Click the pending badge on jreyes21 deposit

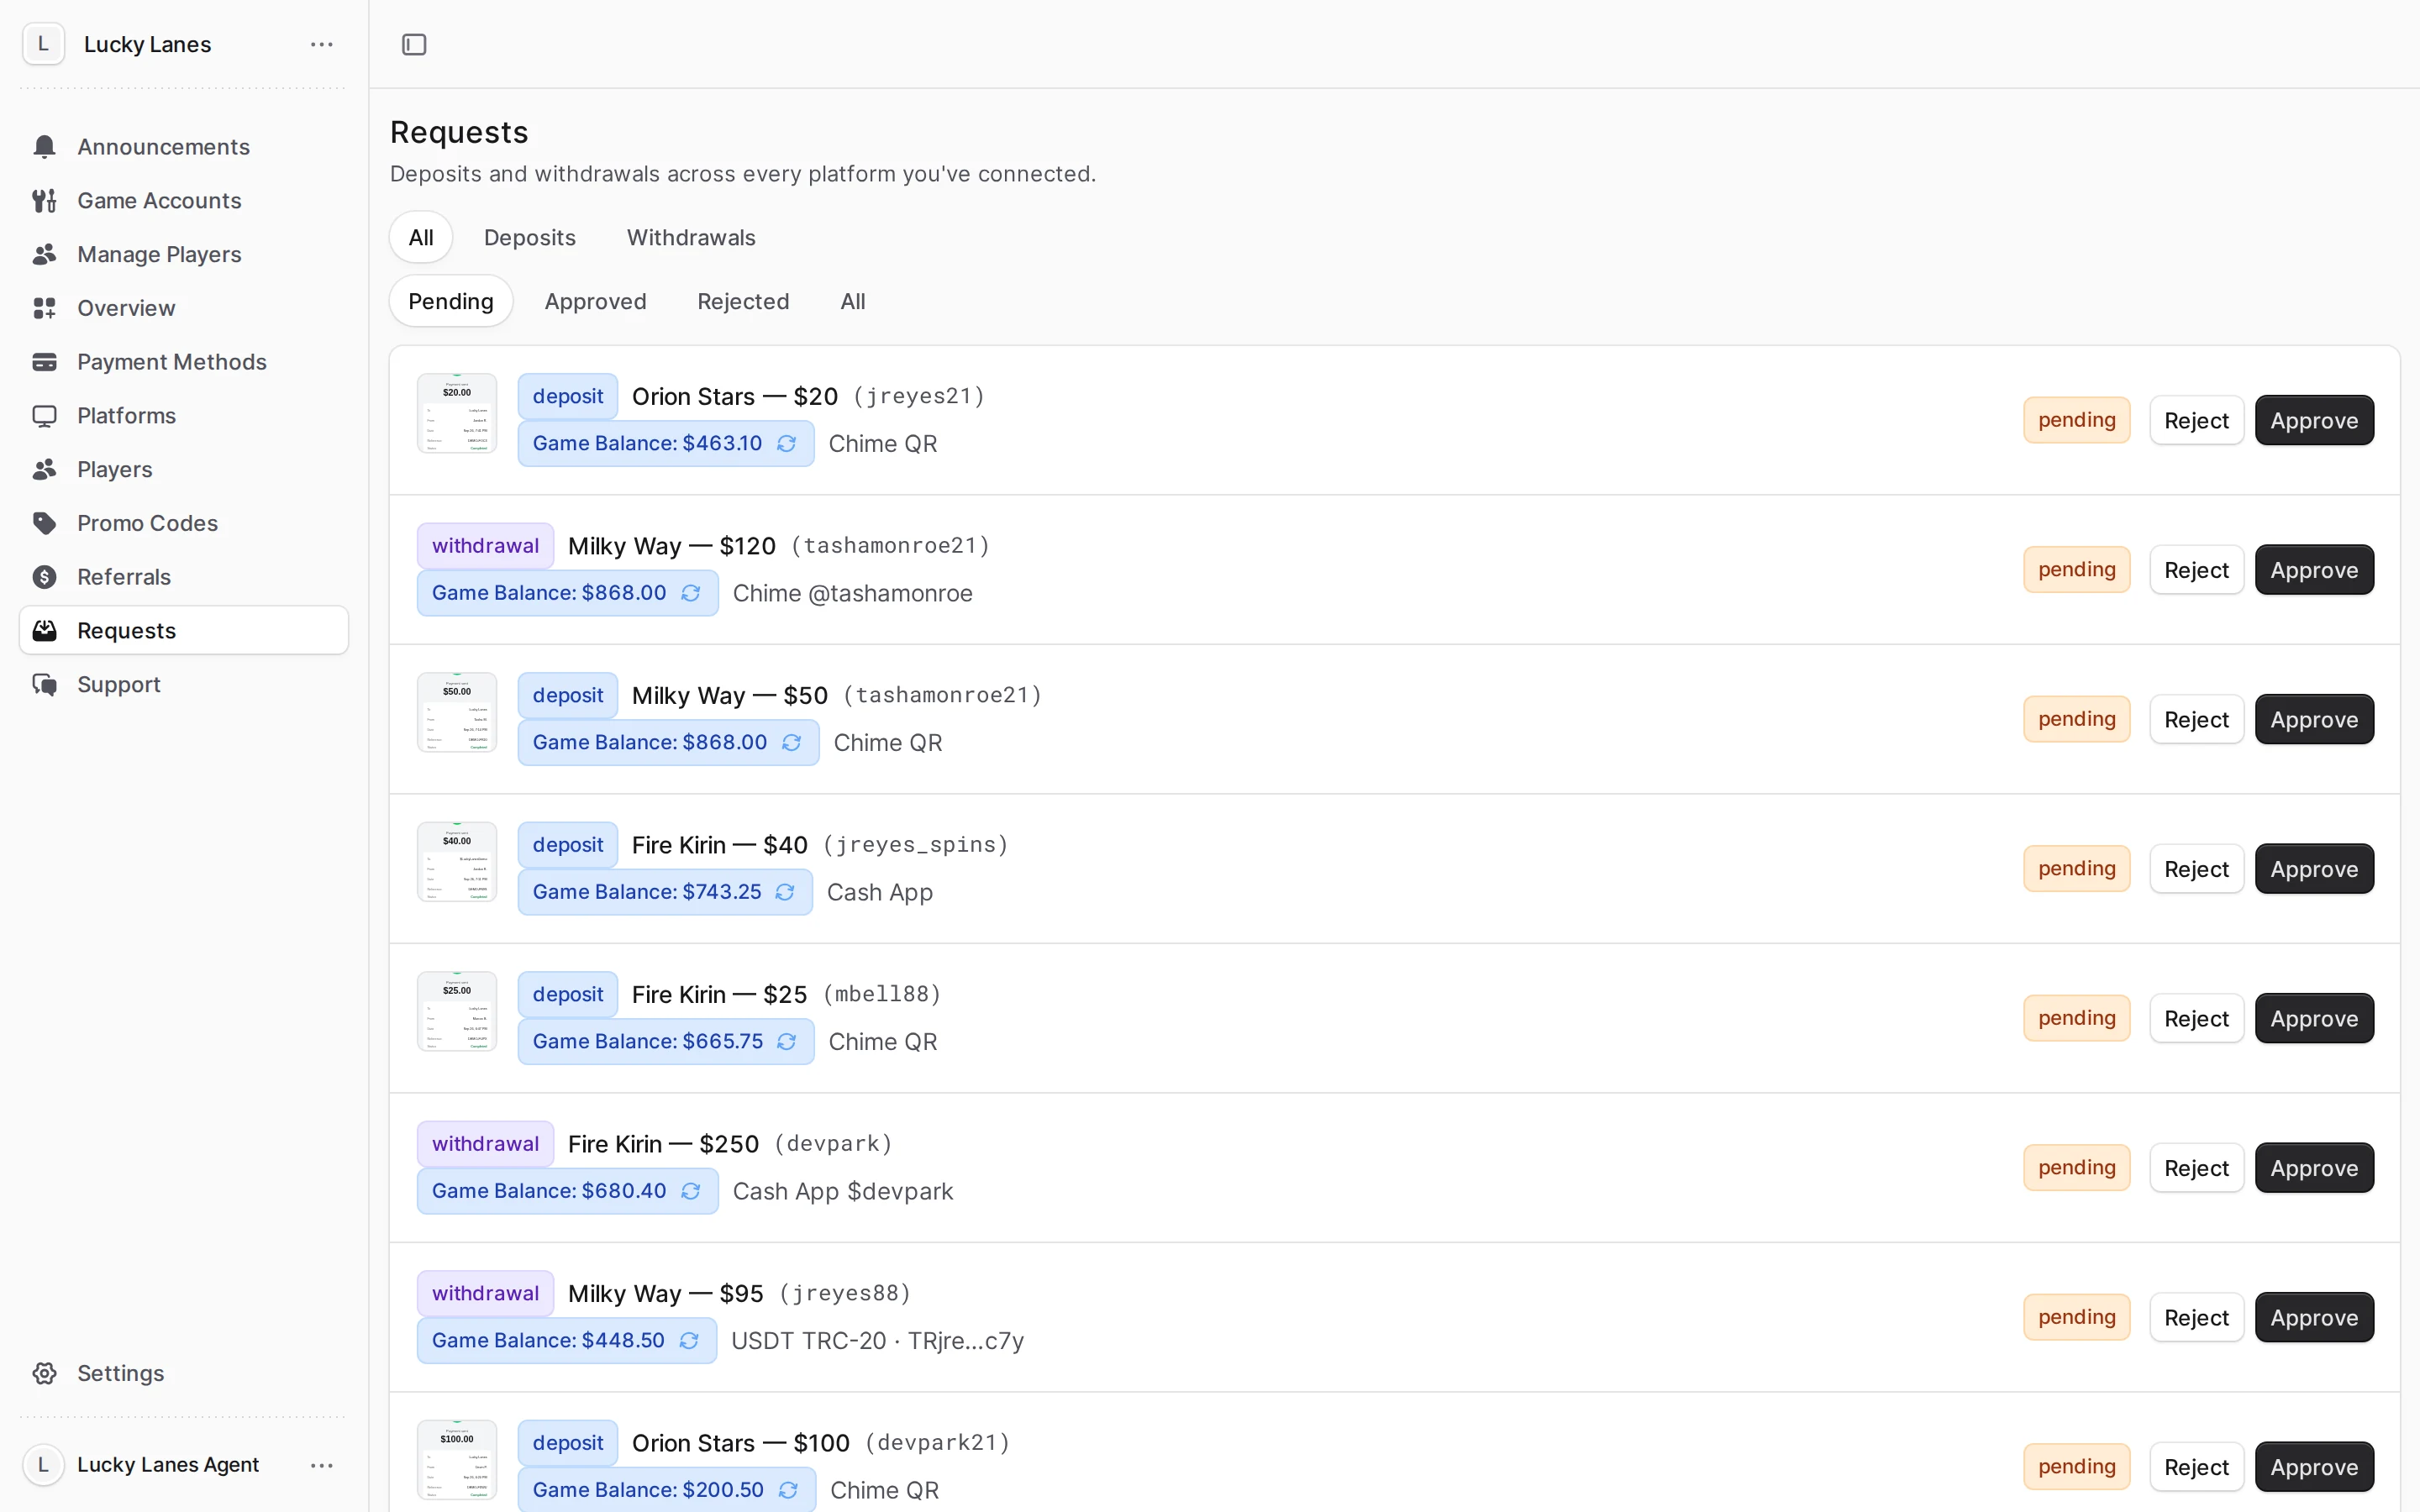(2077, 420)
